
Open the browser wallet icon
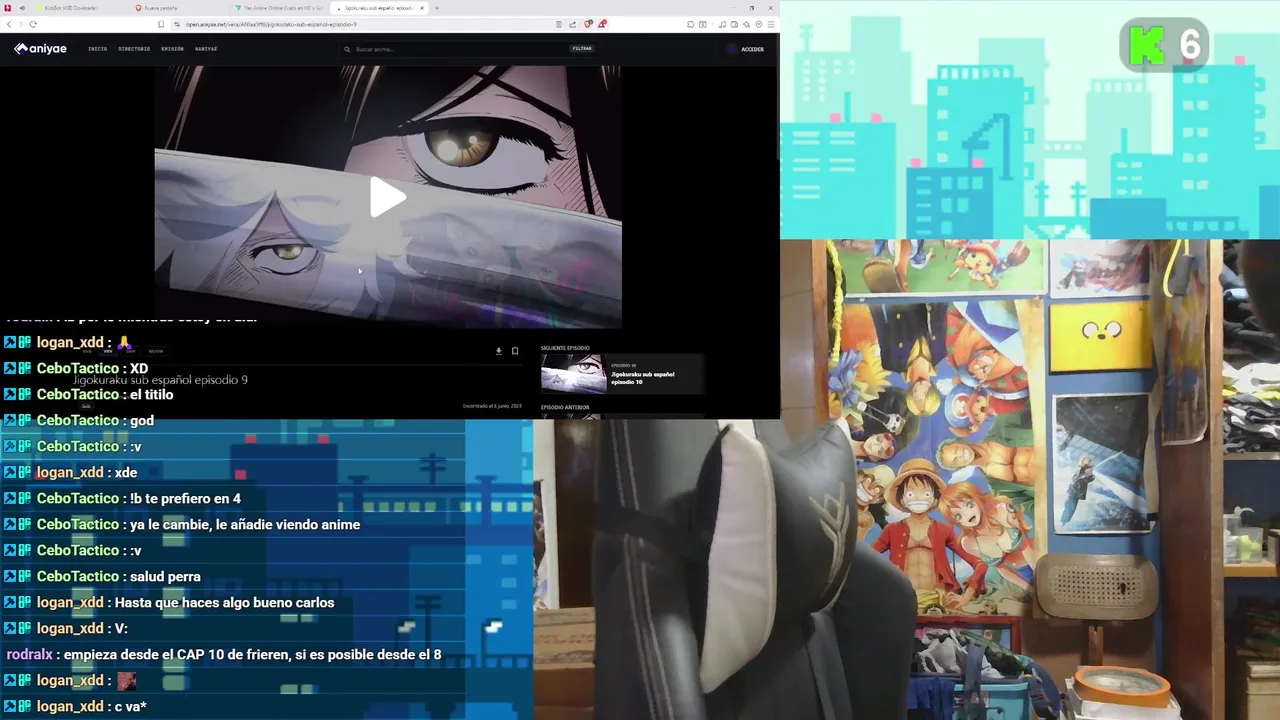(734, 24)
